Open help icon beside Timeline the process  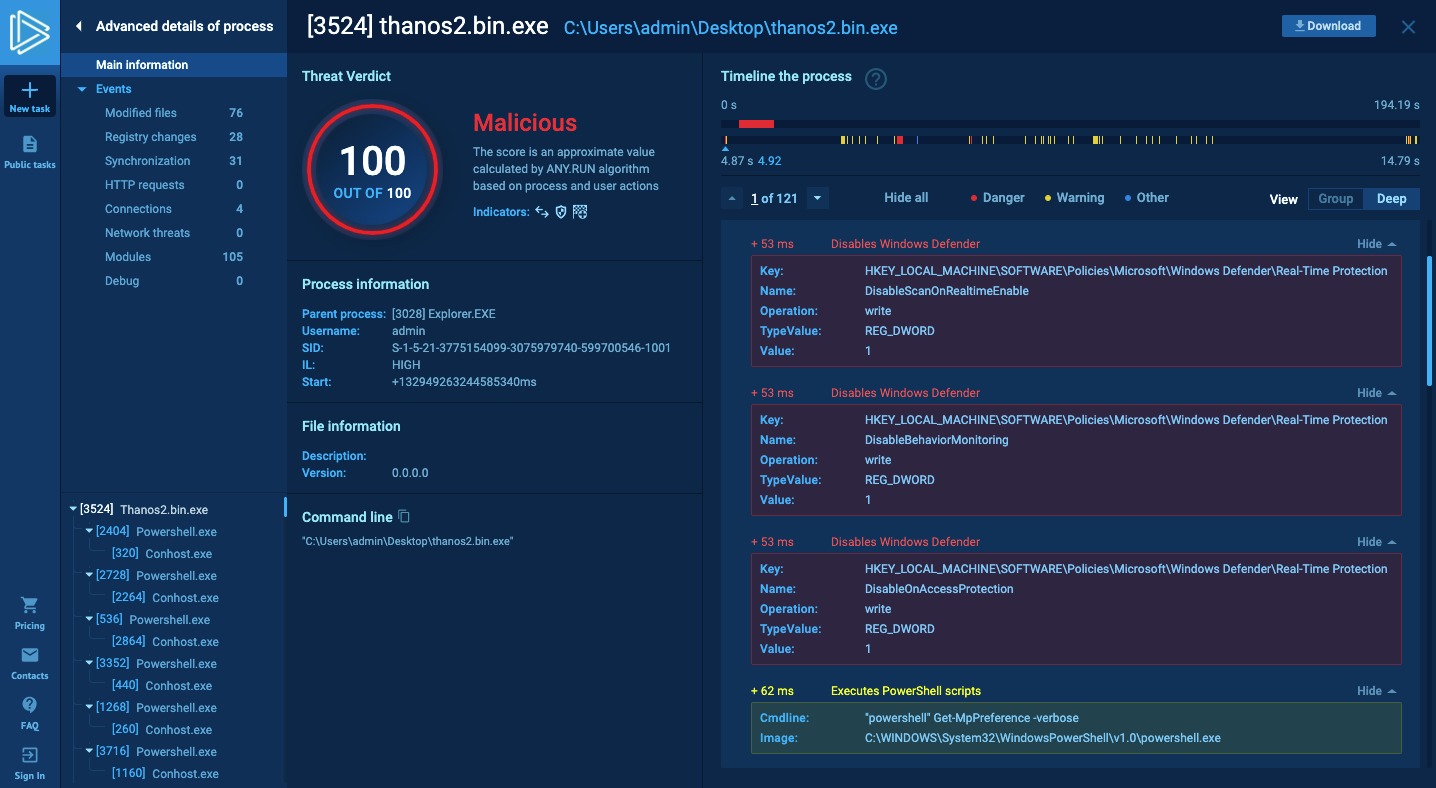point(876,79)
